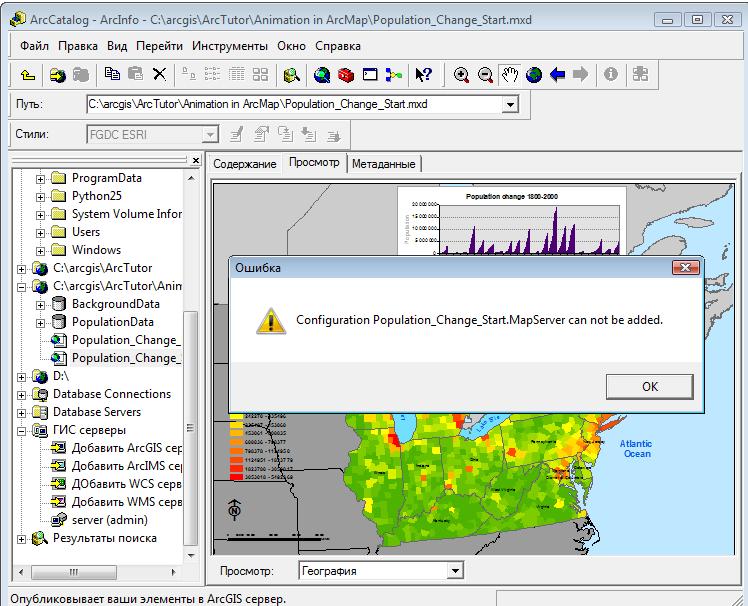Select Добавить WMS сервер item
Image resolution: width=748 pixels, height=606 pixels.
coord(116,502)
